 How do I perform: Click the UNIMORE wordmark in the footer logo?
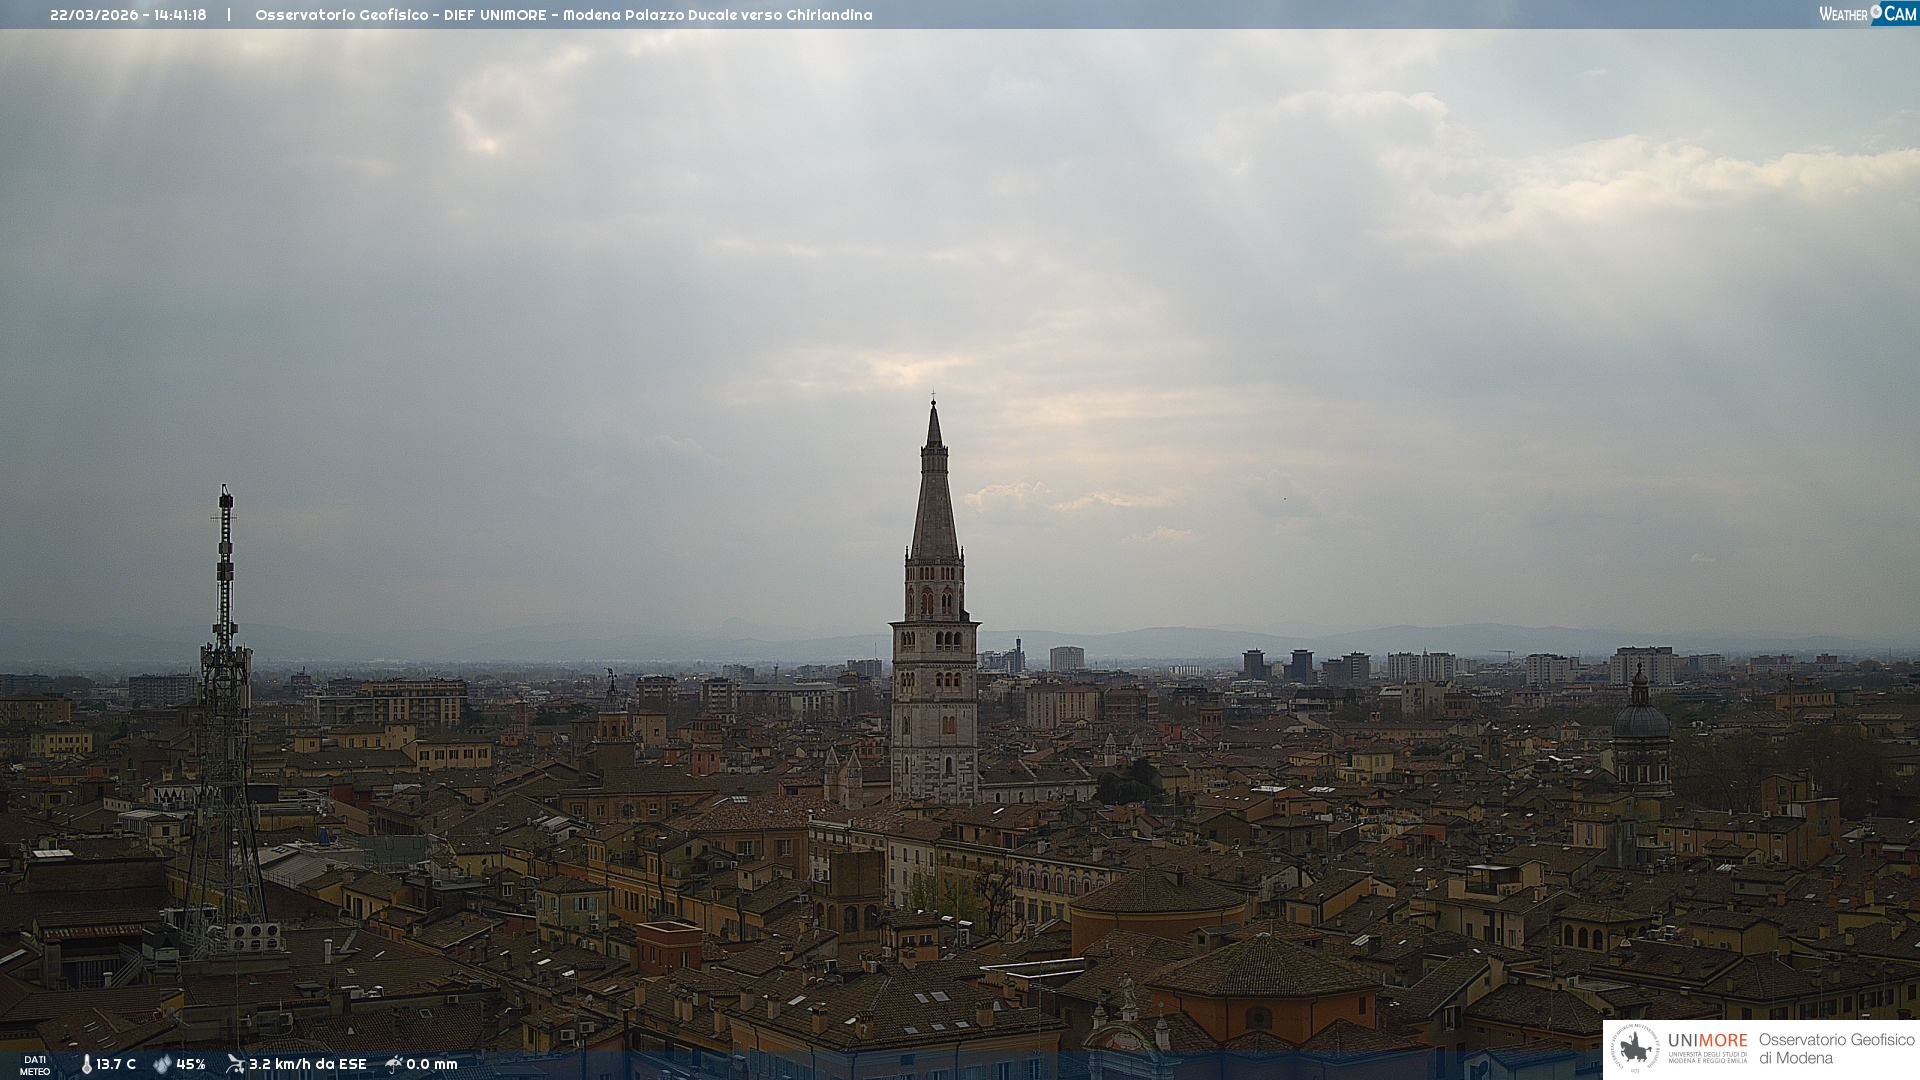(x=1707, y=1040)
